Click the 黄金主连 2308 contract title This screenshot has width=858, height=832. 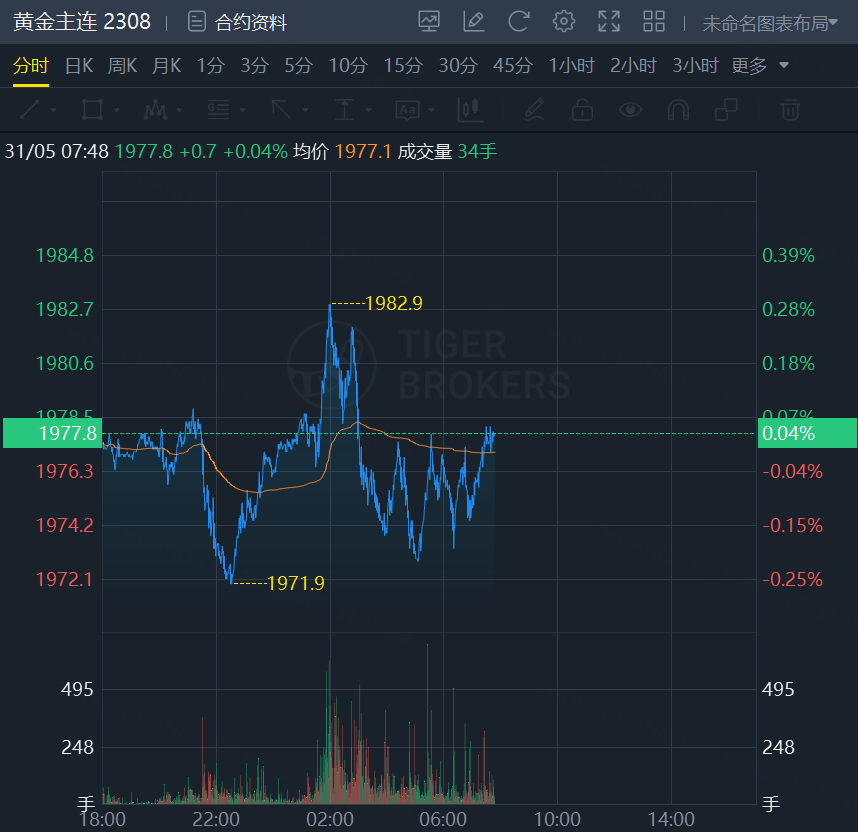(82, 22)
